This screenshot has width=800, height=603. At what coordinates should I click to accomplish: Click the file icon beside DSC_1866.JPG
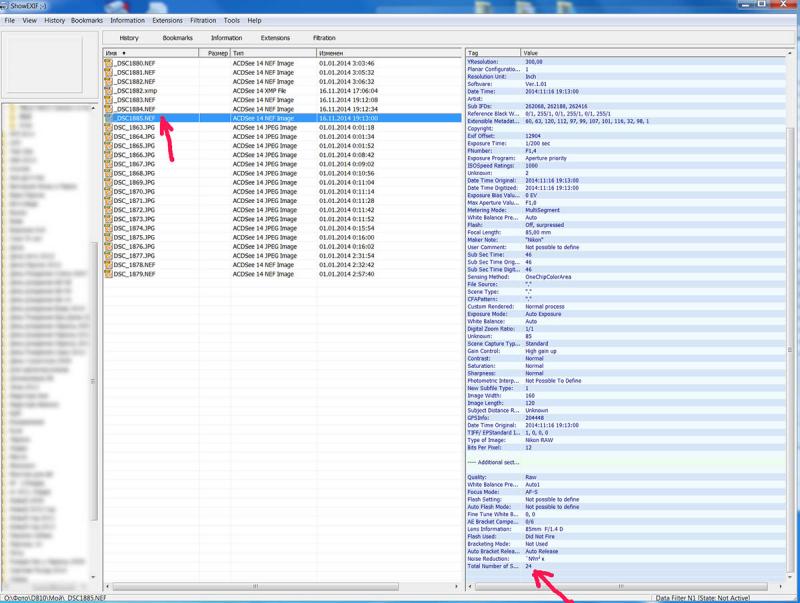click(x=108, y=155)
